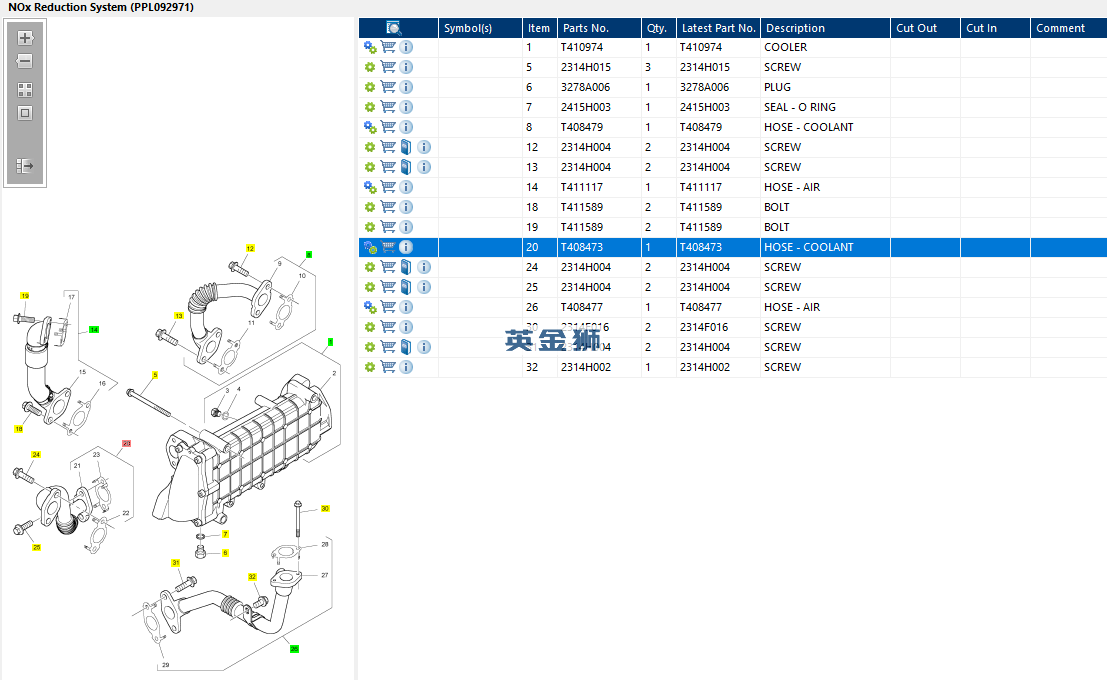
Task: Sort by Item column header
Action: [539, 28]
